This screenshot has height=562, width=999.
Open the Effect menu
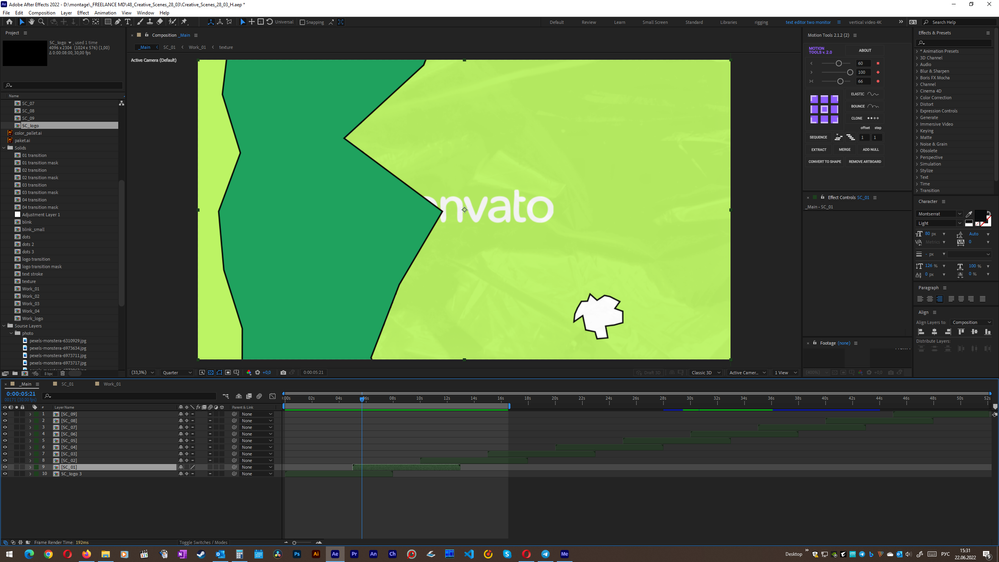tap(83, 13)
